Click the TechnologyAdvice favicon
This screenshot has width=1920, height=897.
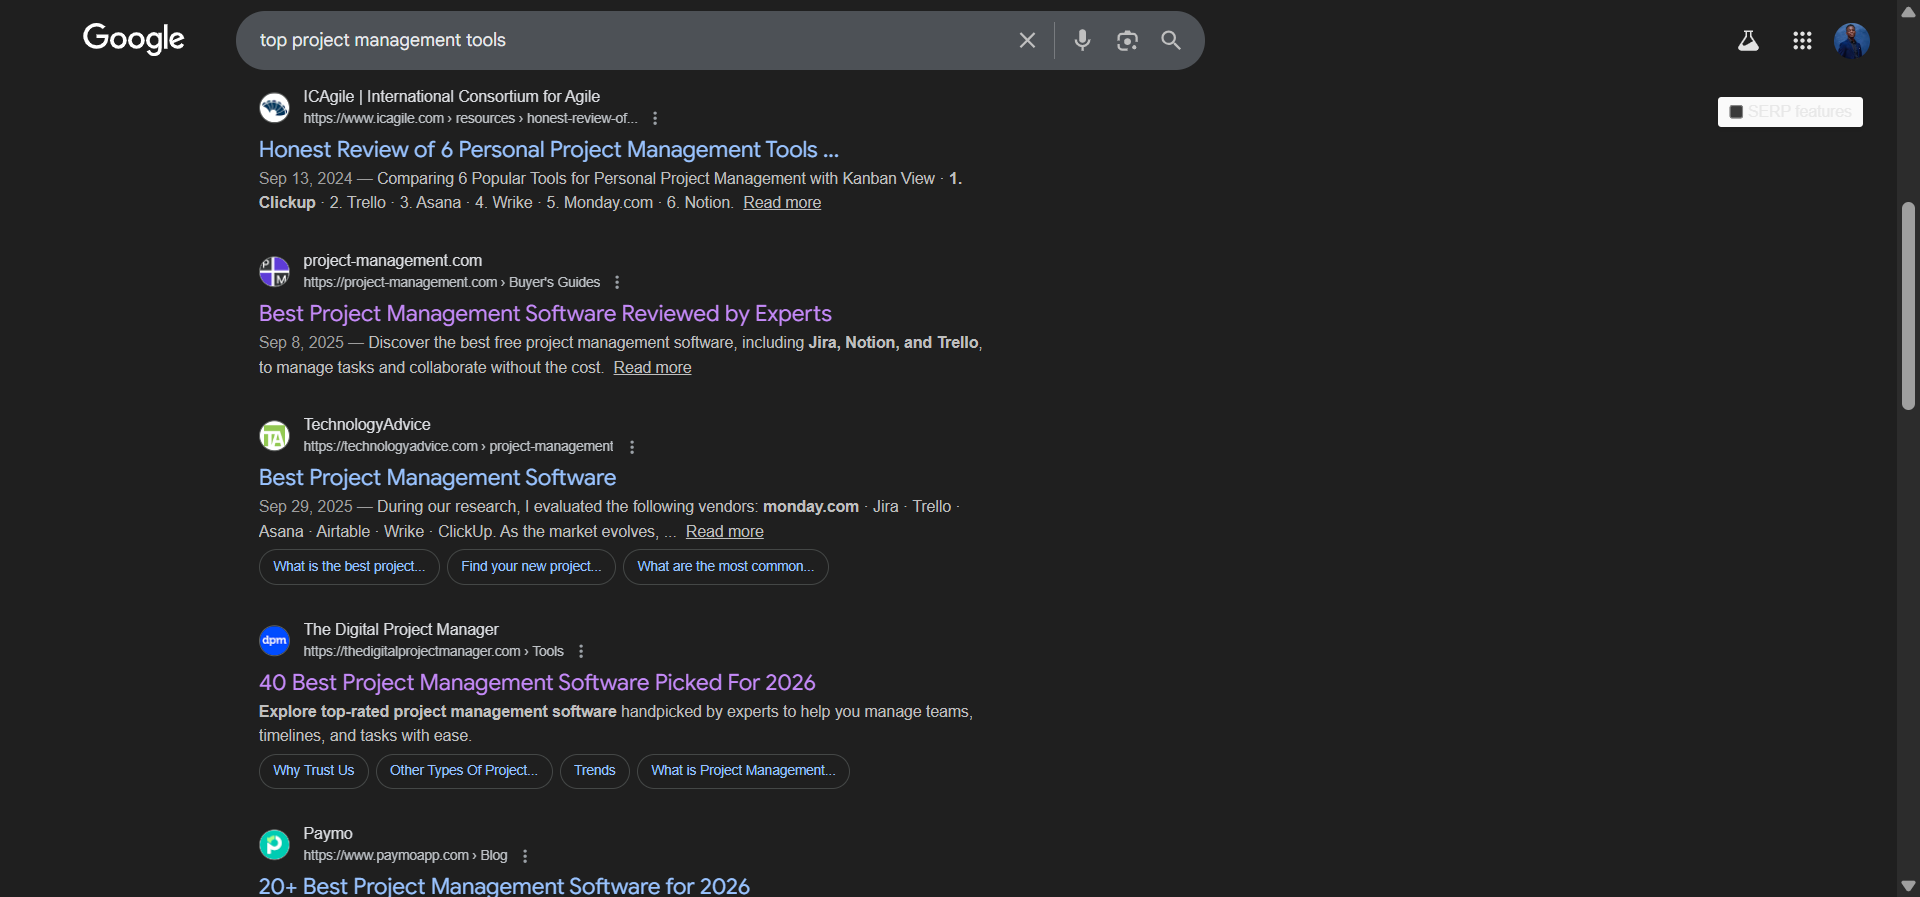(x=274, y=435)
